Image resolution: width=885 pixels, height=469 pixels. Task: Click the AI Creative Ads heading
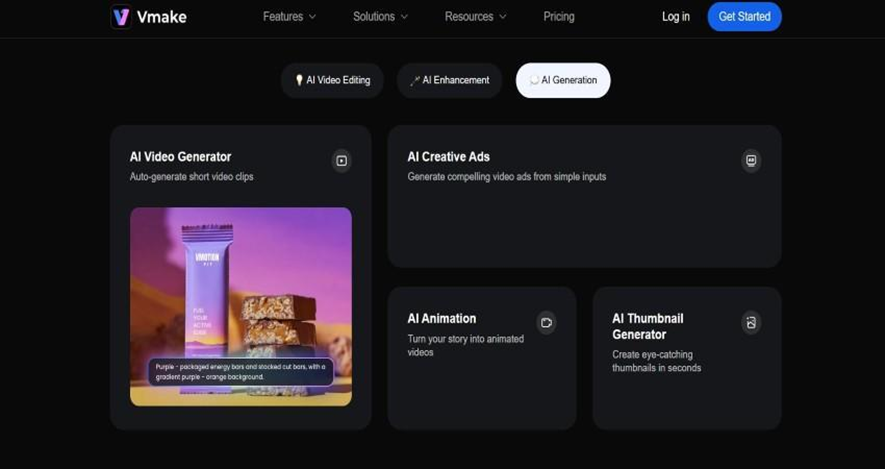point(448,157)
